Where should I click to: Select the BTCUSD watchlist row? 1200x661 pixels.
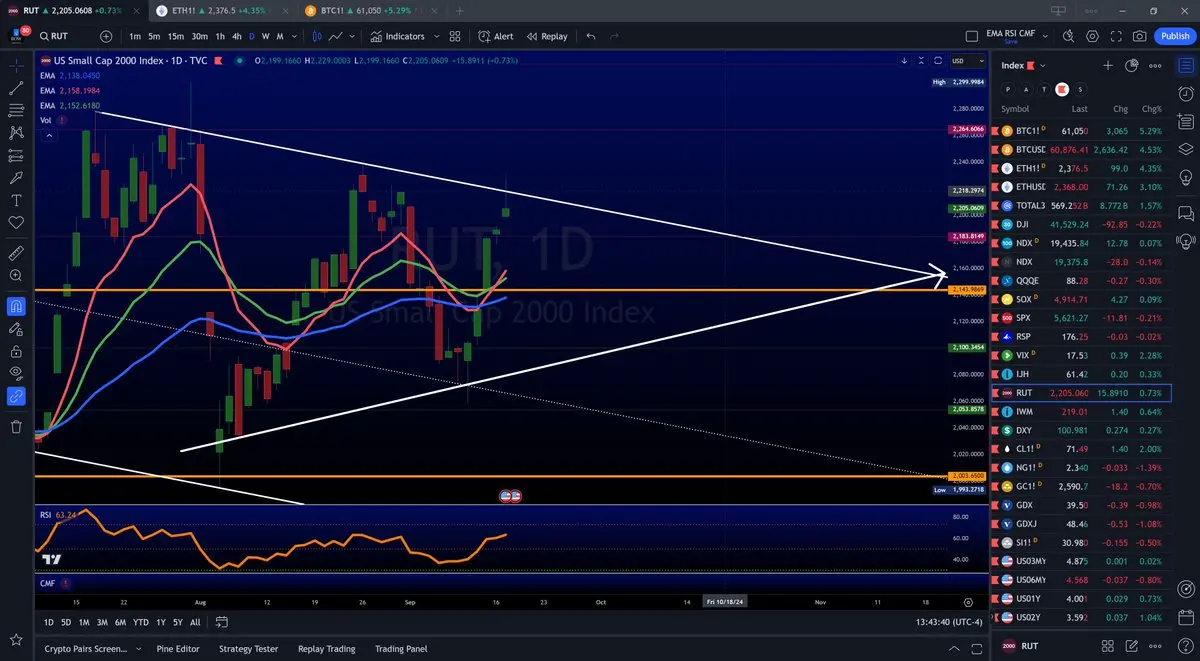1081,149
